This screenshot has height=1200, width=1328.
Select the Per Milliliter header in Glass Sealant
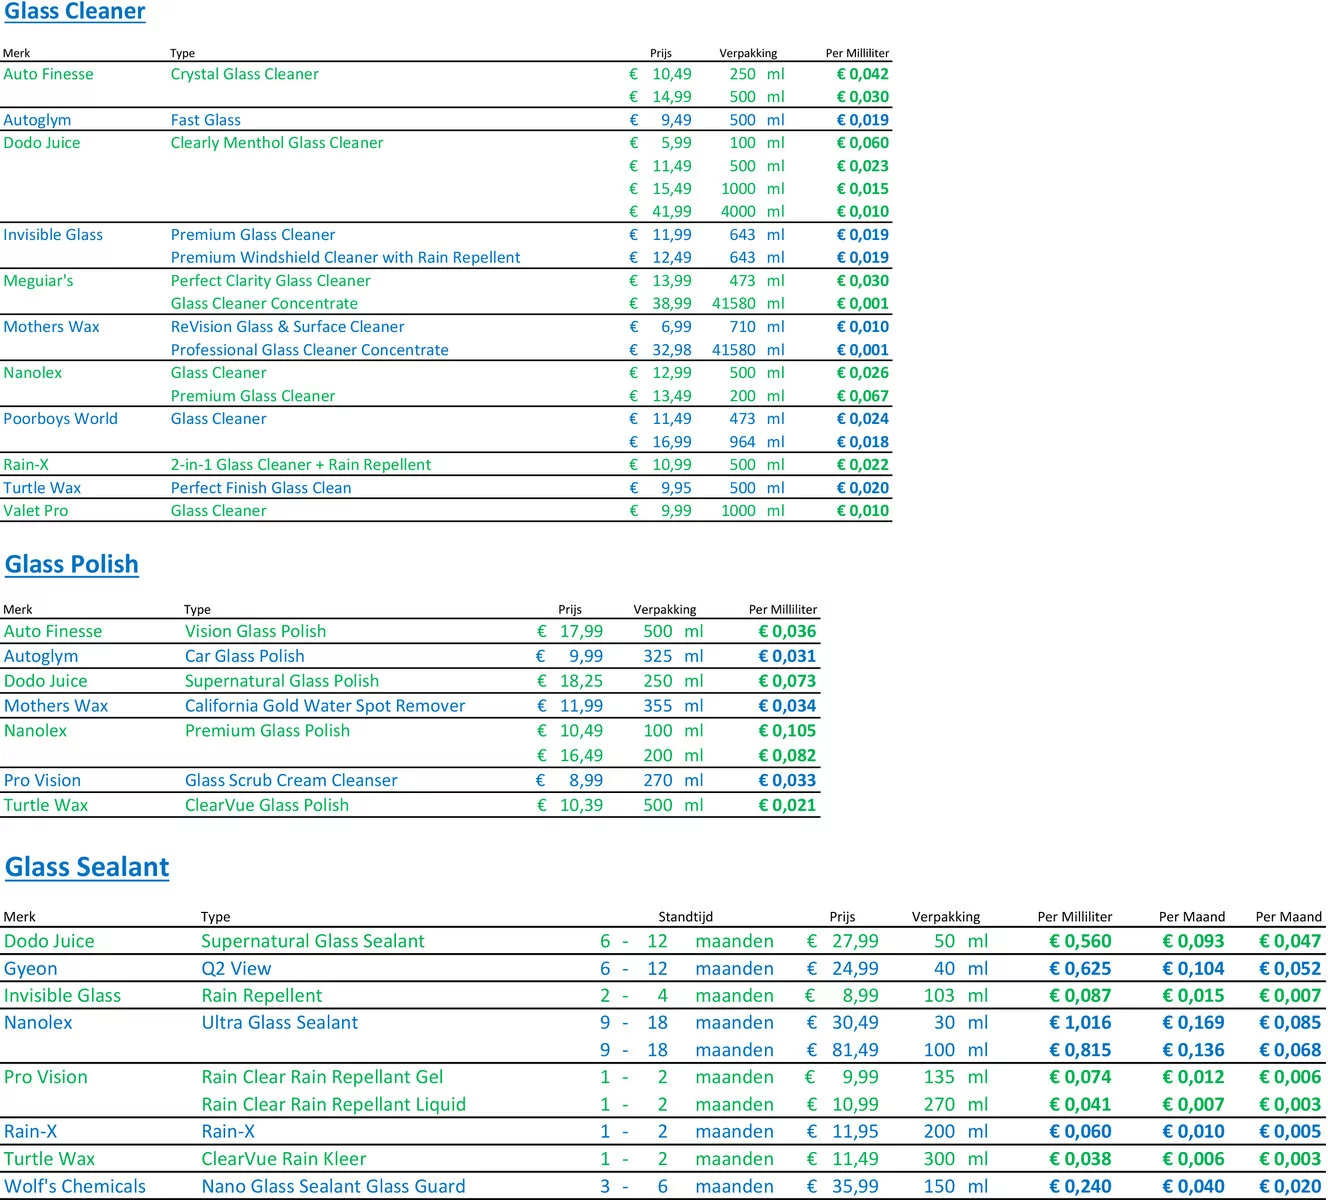[1075, 917]
